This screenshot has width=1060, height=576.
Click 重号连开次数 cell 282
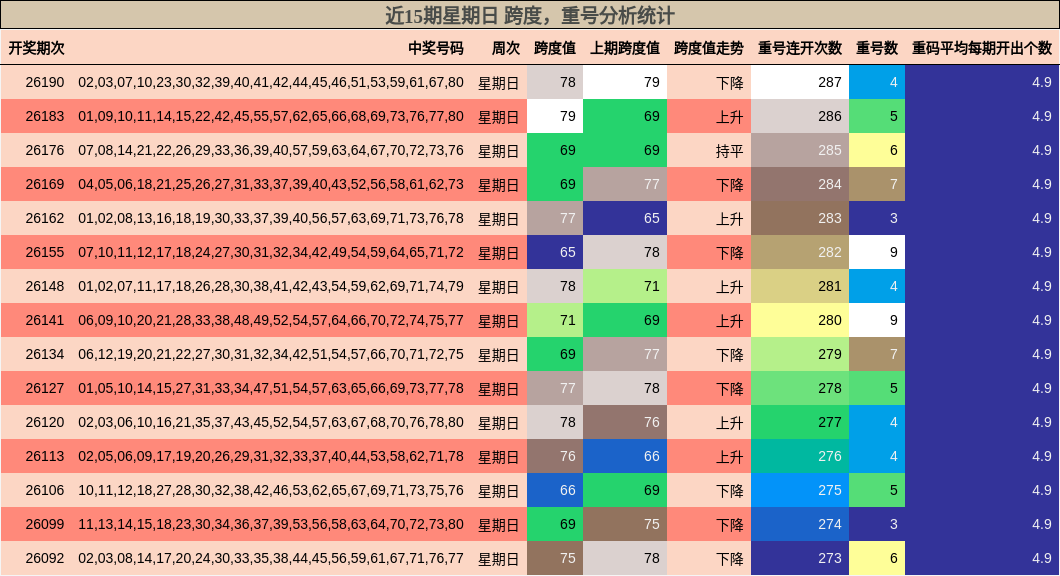pos(800,252)
